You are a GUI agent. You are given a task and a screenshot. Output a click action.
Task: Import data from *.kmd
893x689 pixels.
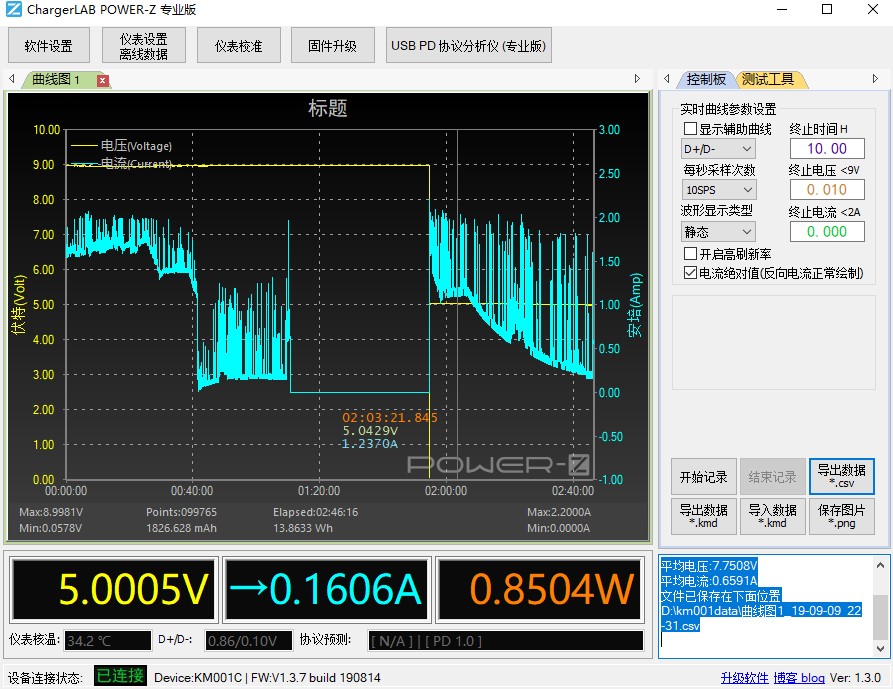coord(772,516)
